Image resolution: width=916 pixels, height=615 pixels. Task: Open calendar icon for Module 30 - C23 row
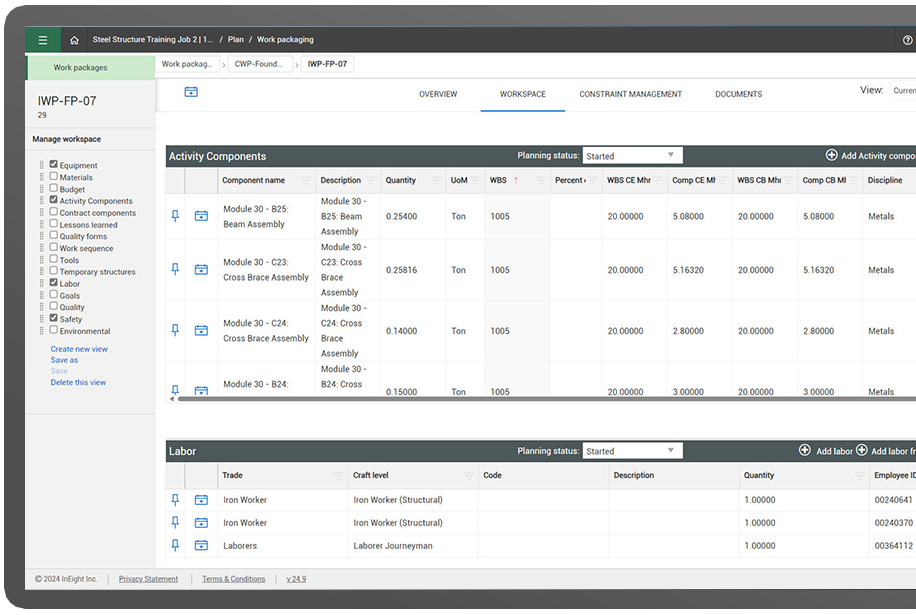(201, 269)
